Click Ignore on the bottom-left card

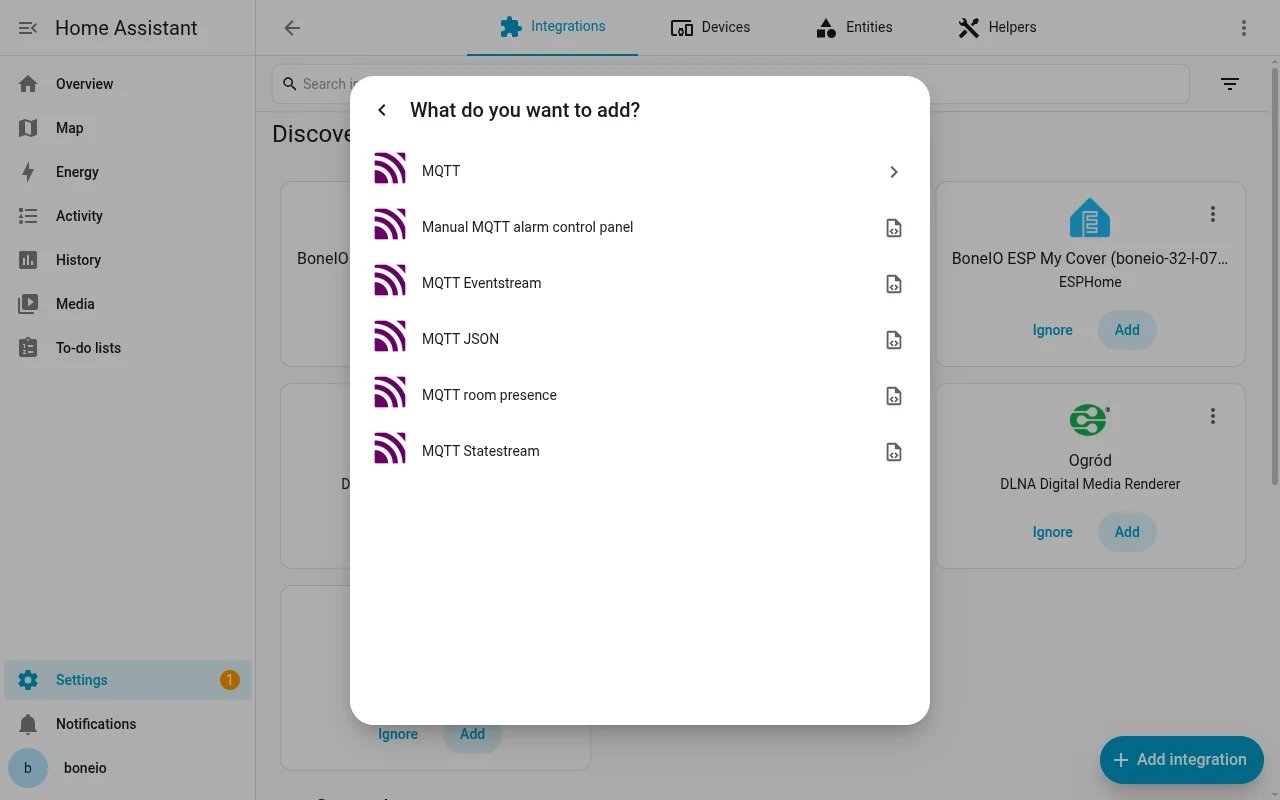point(398,734)
